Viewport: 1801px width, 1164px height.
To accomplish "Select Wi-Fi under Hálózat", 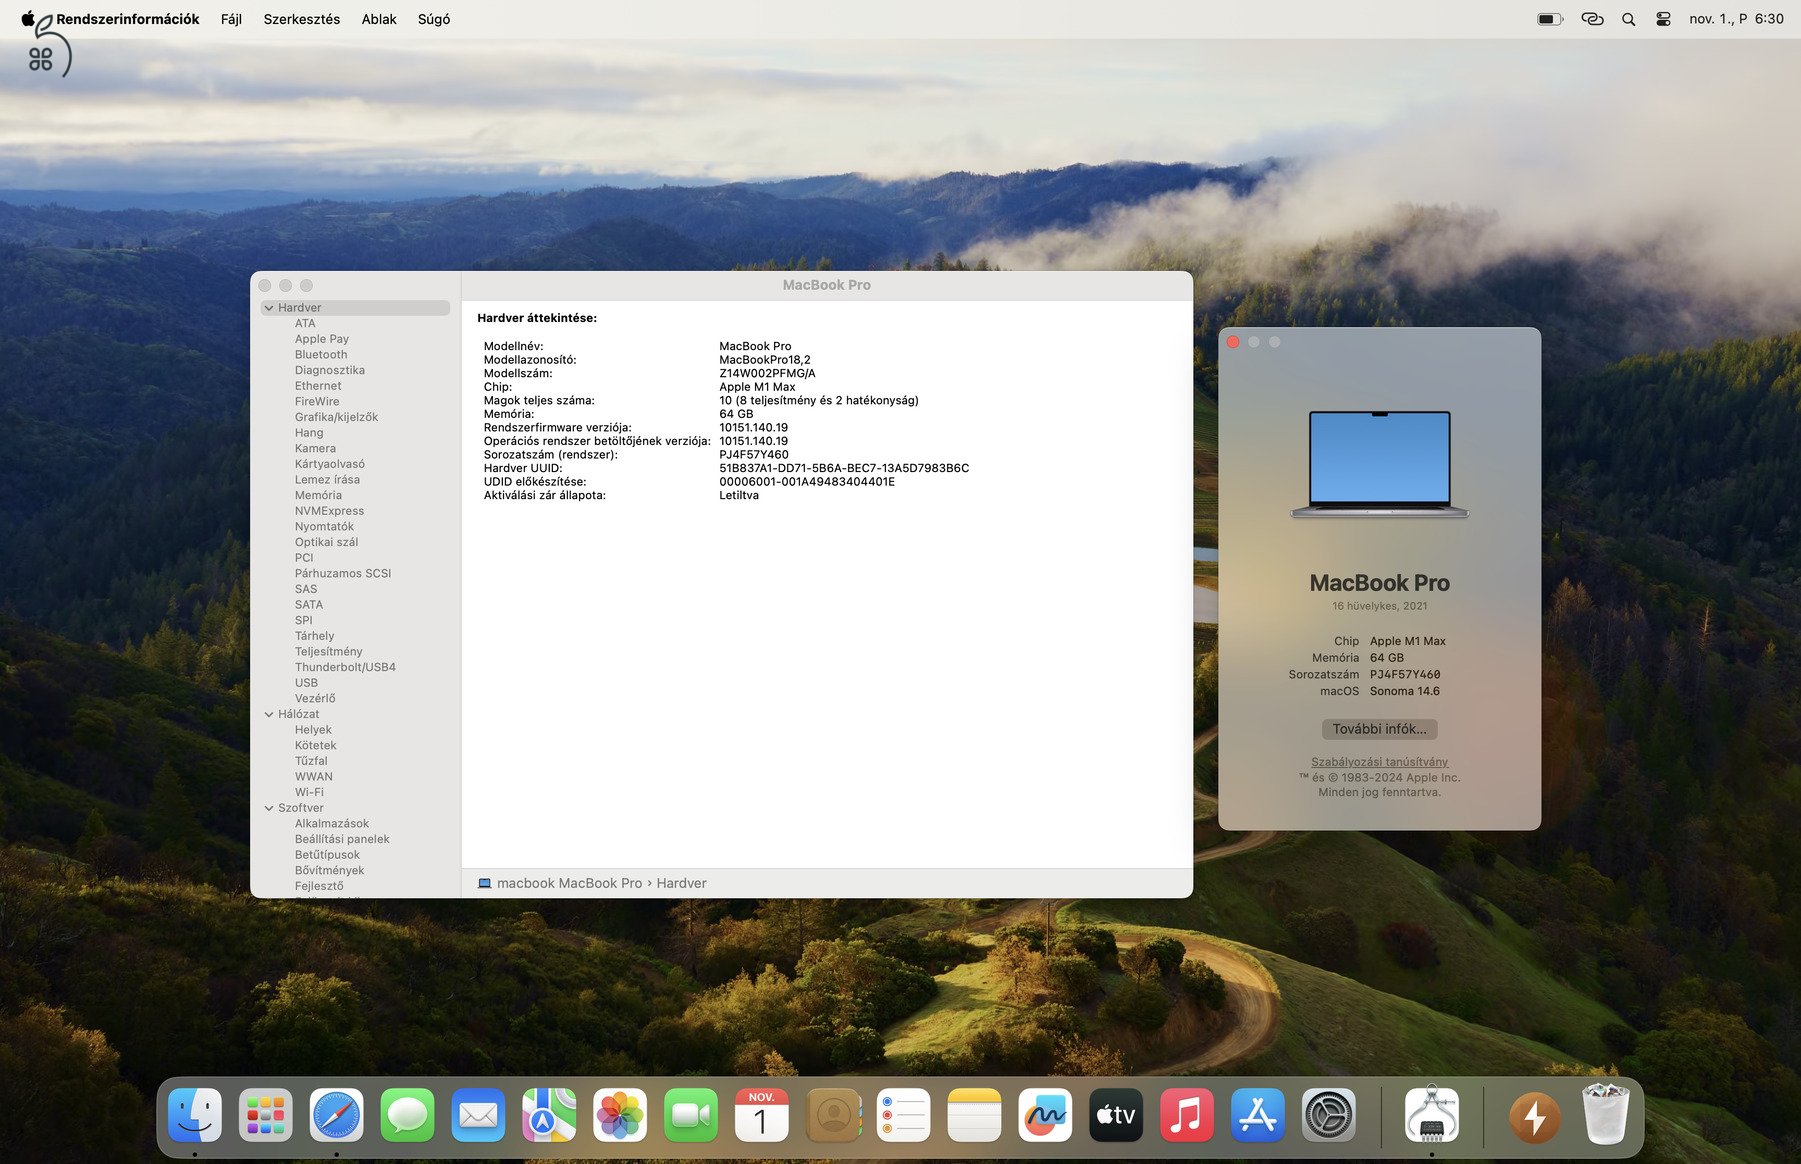I will tap(309, 792).
